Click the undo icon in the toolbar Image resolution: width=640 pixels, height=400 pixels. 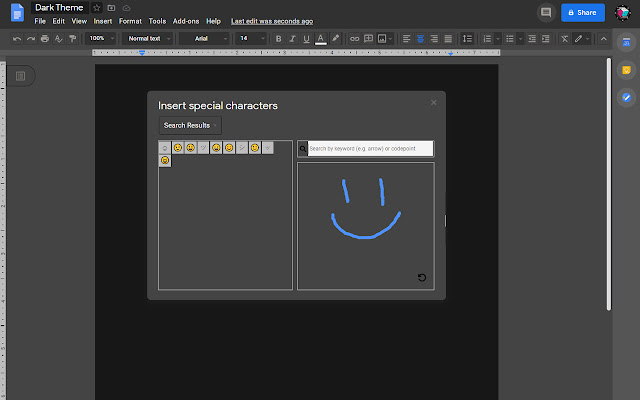tap(17, 39)
